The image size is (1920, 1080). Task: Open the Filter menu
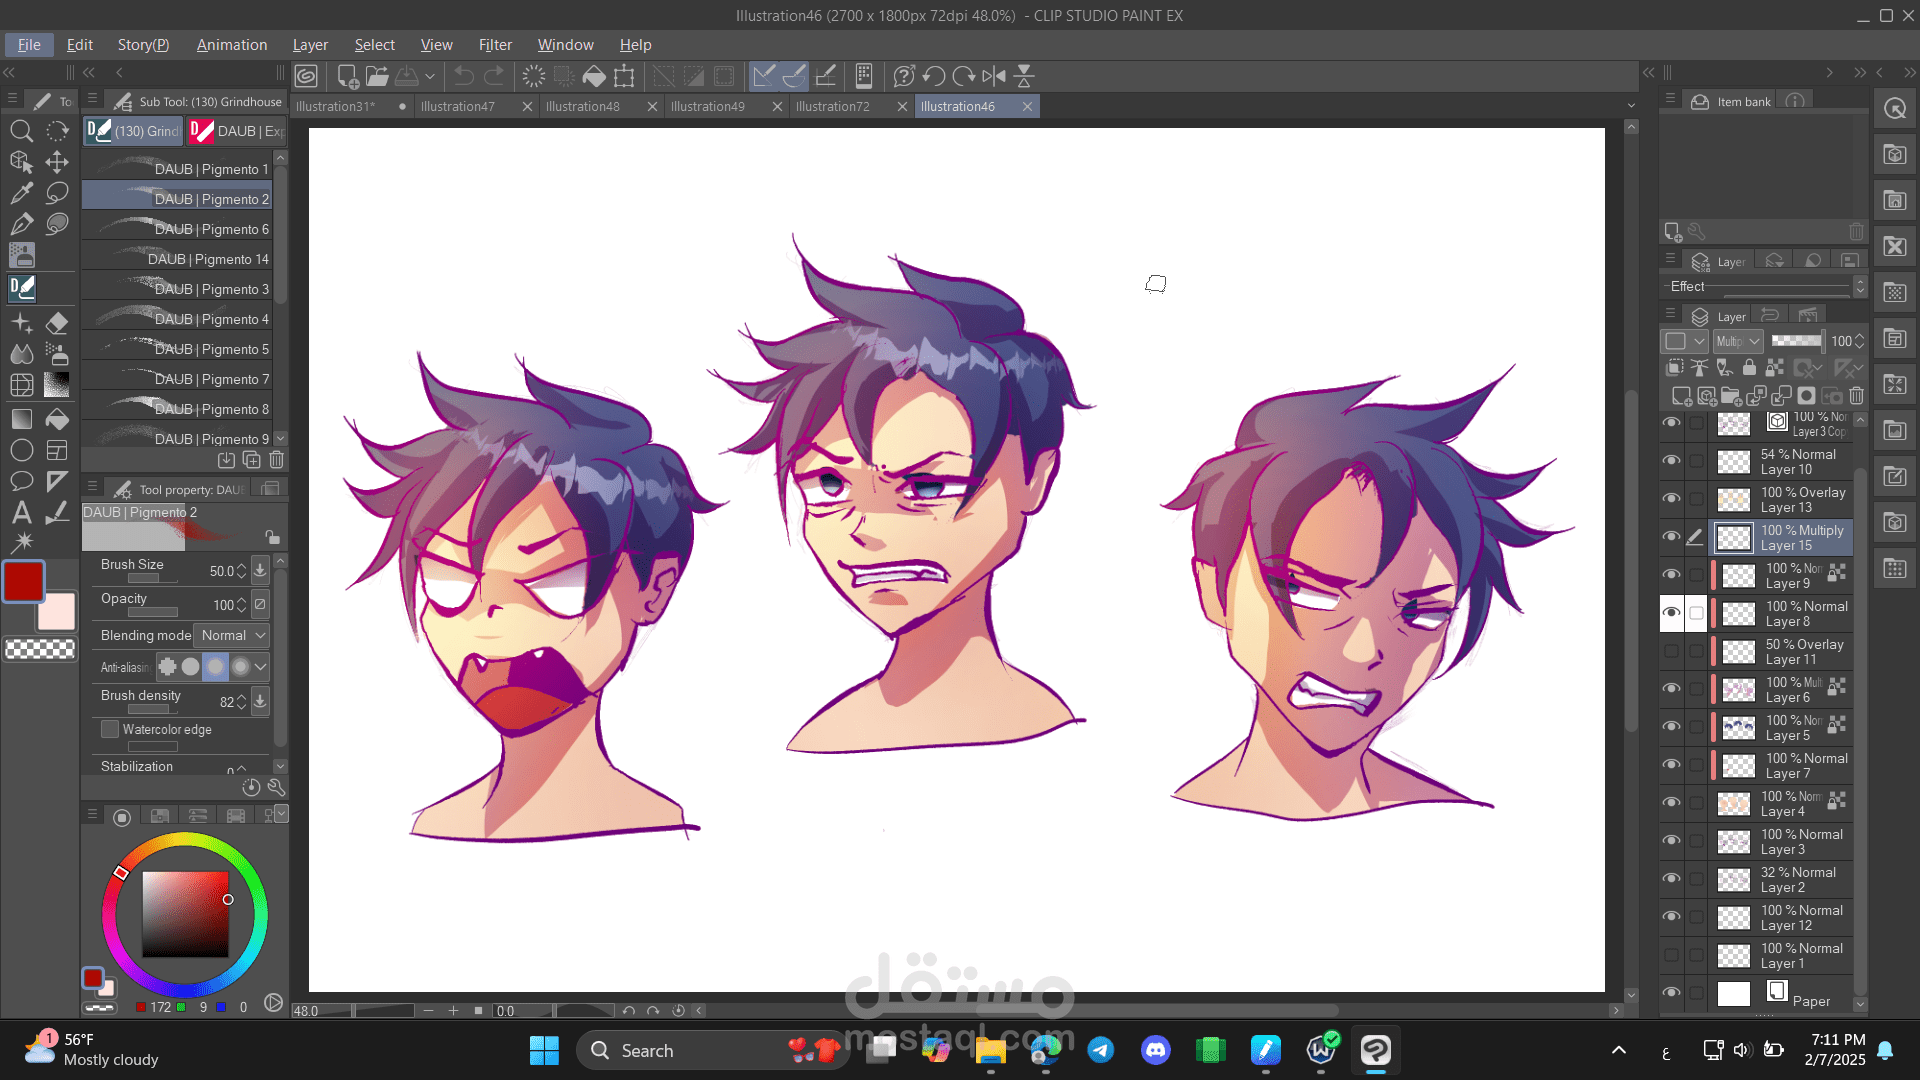(x=494, y=45)
